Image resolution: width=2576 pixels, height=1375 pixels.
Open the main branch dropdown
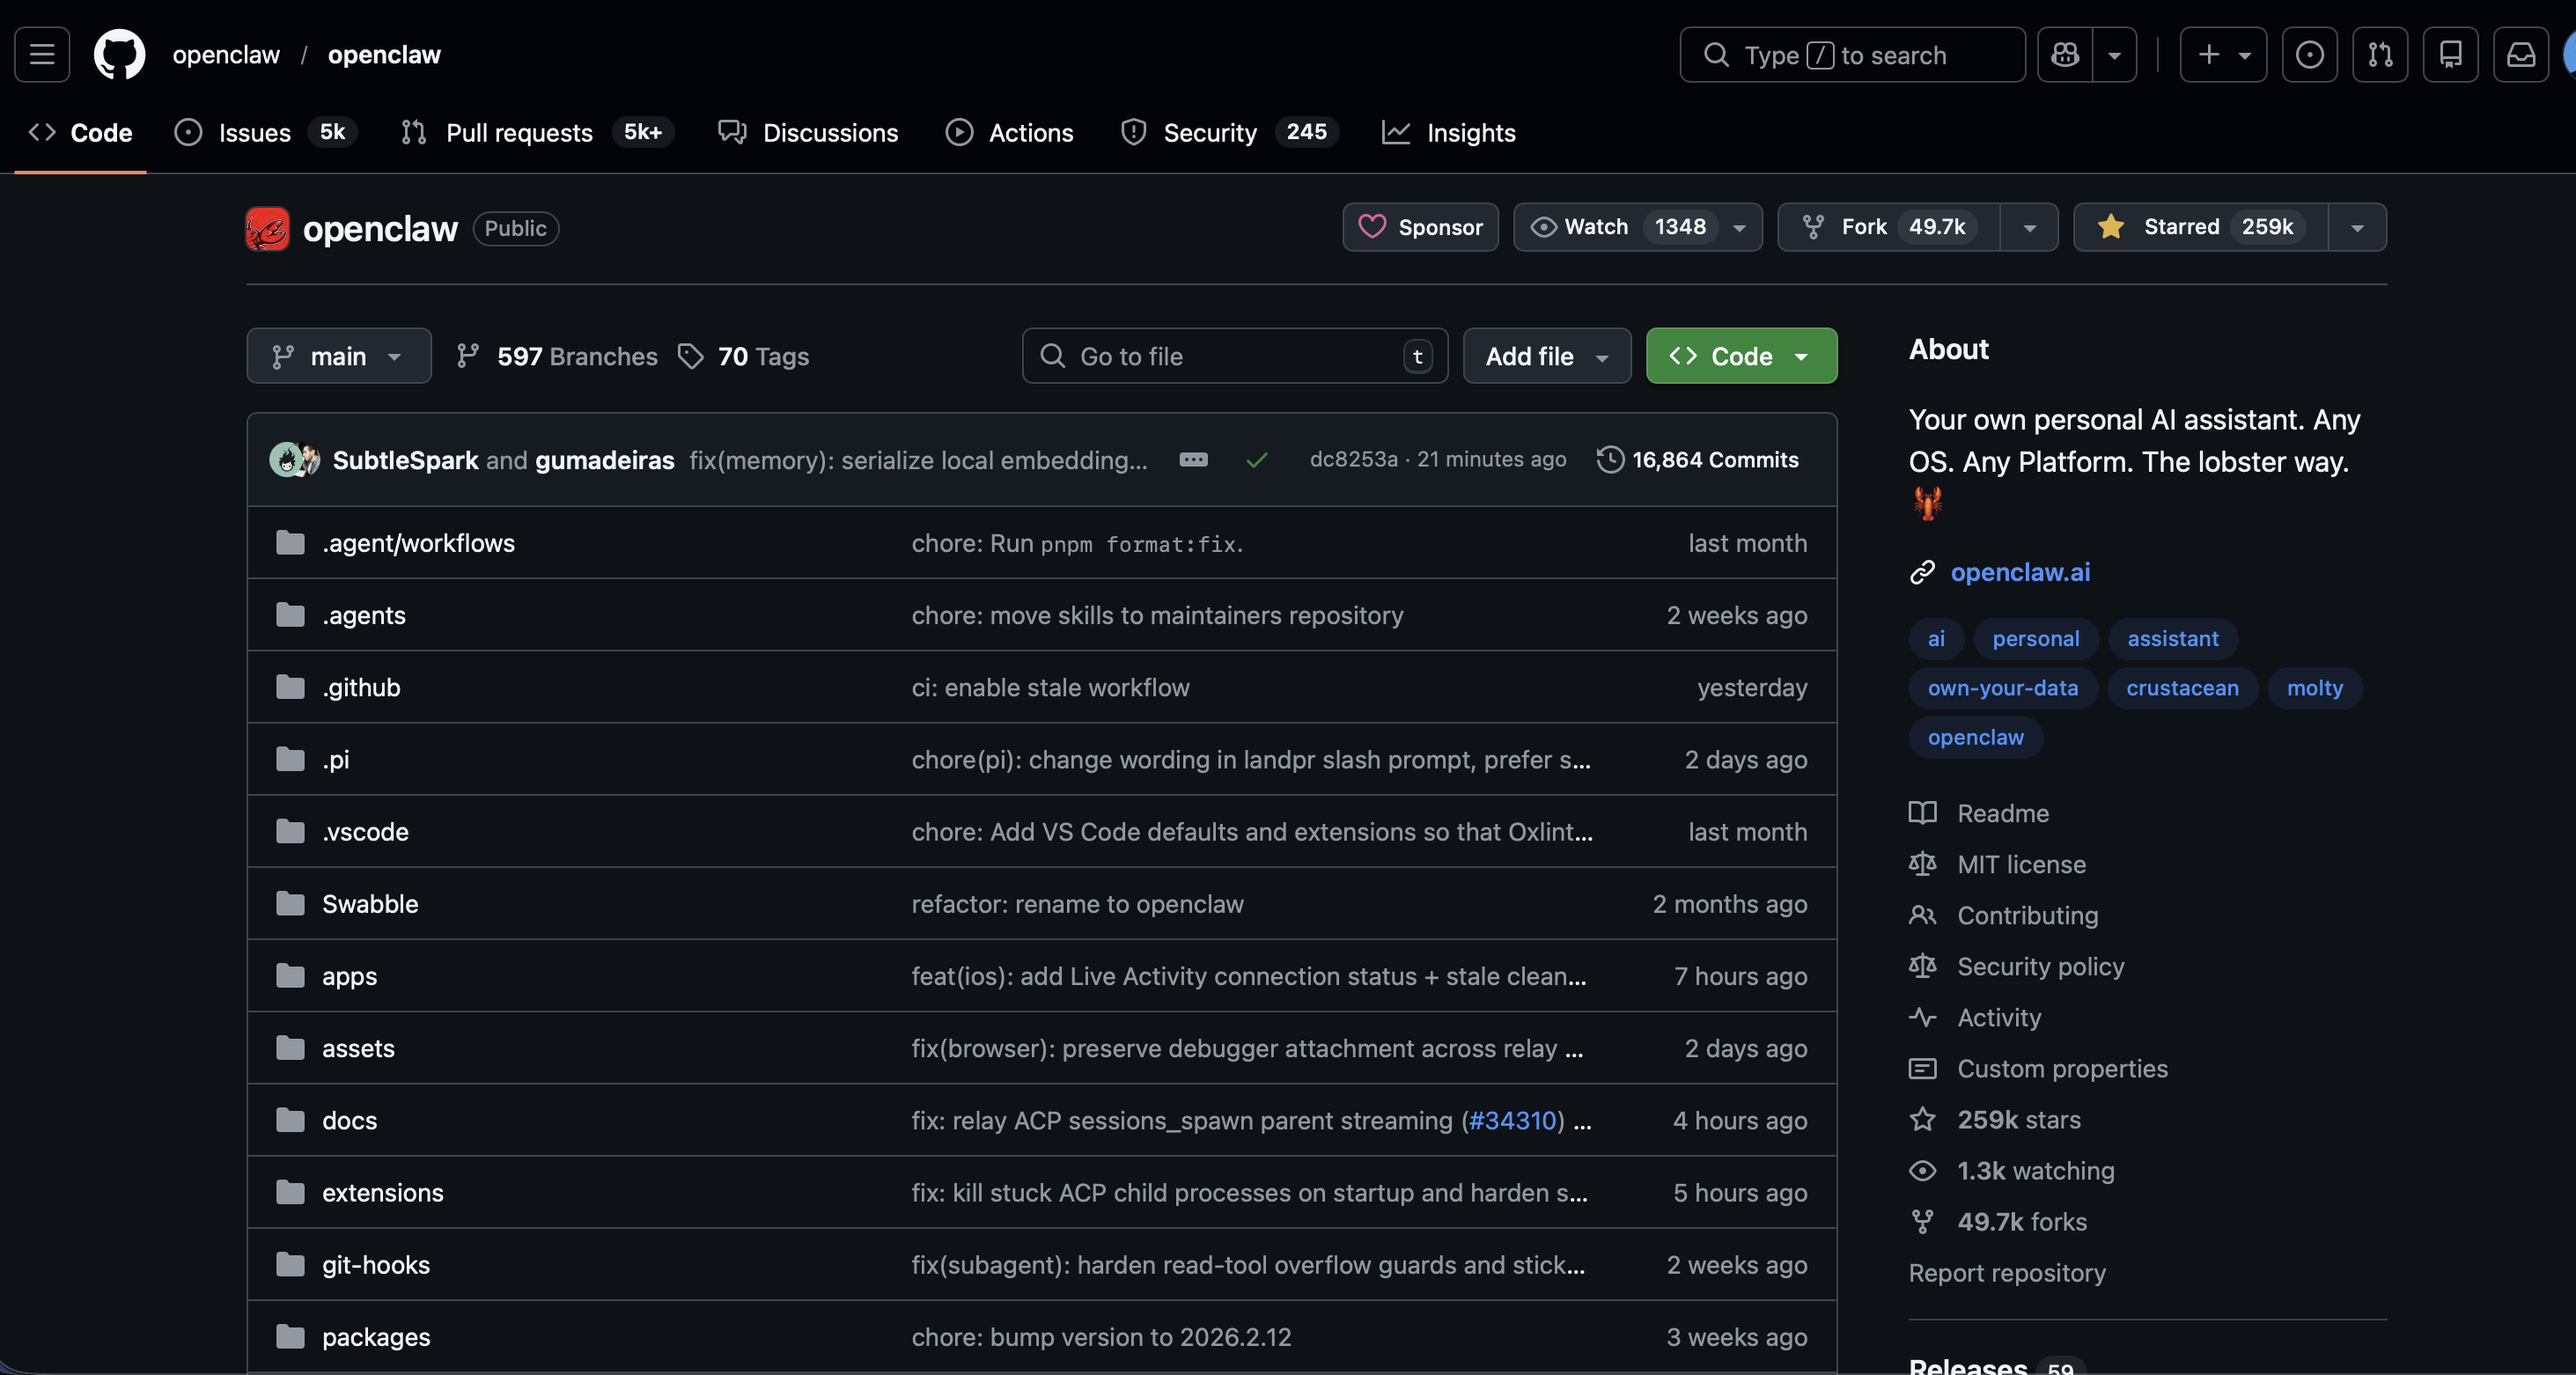pyautogui.click(x=338, y=356)
